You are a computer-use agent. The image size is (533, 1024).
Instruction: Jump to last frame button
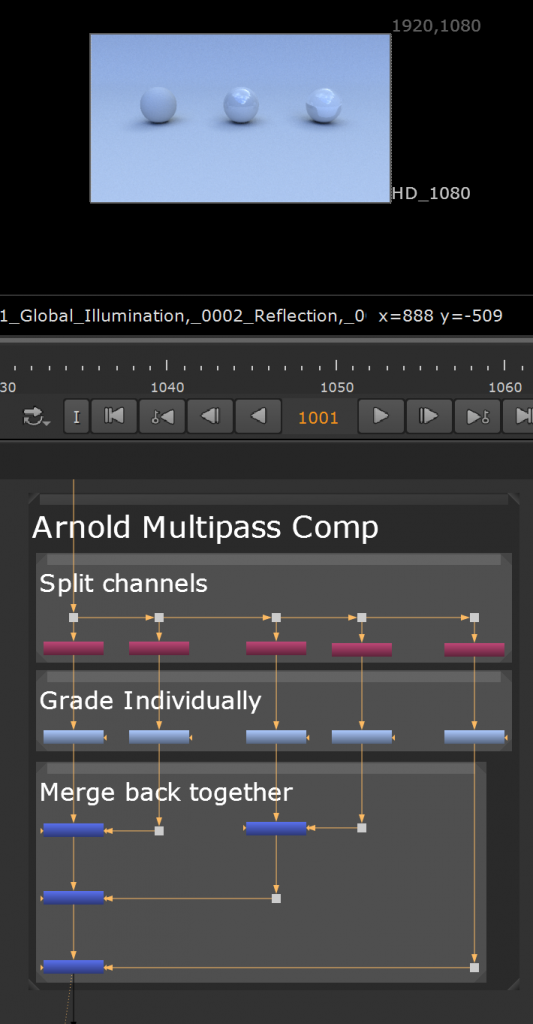tap(521, 416)
